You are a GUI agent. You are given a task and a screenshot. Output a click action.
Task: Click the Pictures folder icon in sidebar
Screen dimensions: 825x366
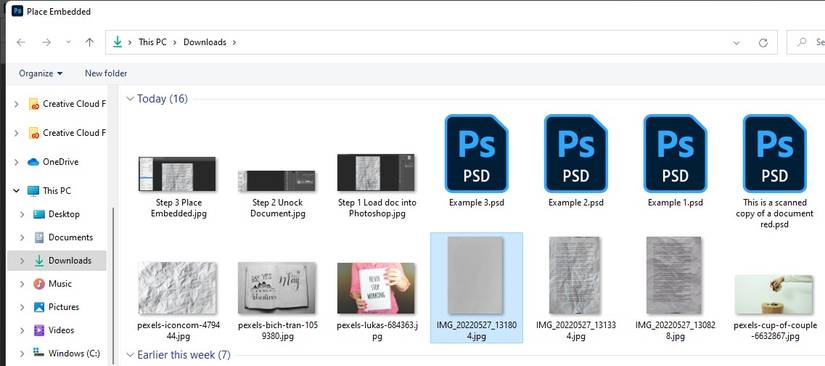(38, 307)
